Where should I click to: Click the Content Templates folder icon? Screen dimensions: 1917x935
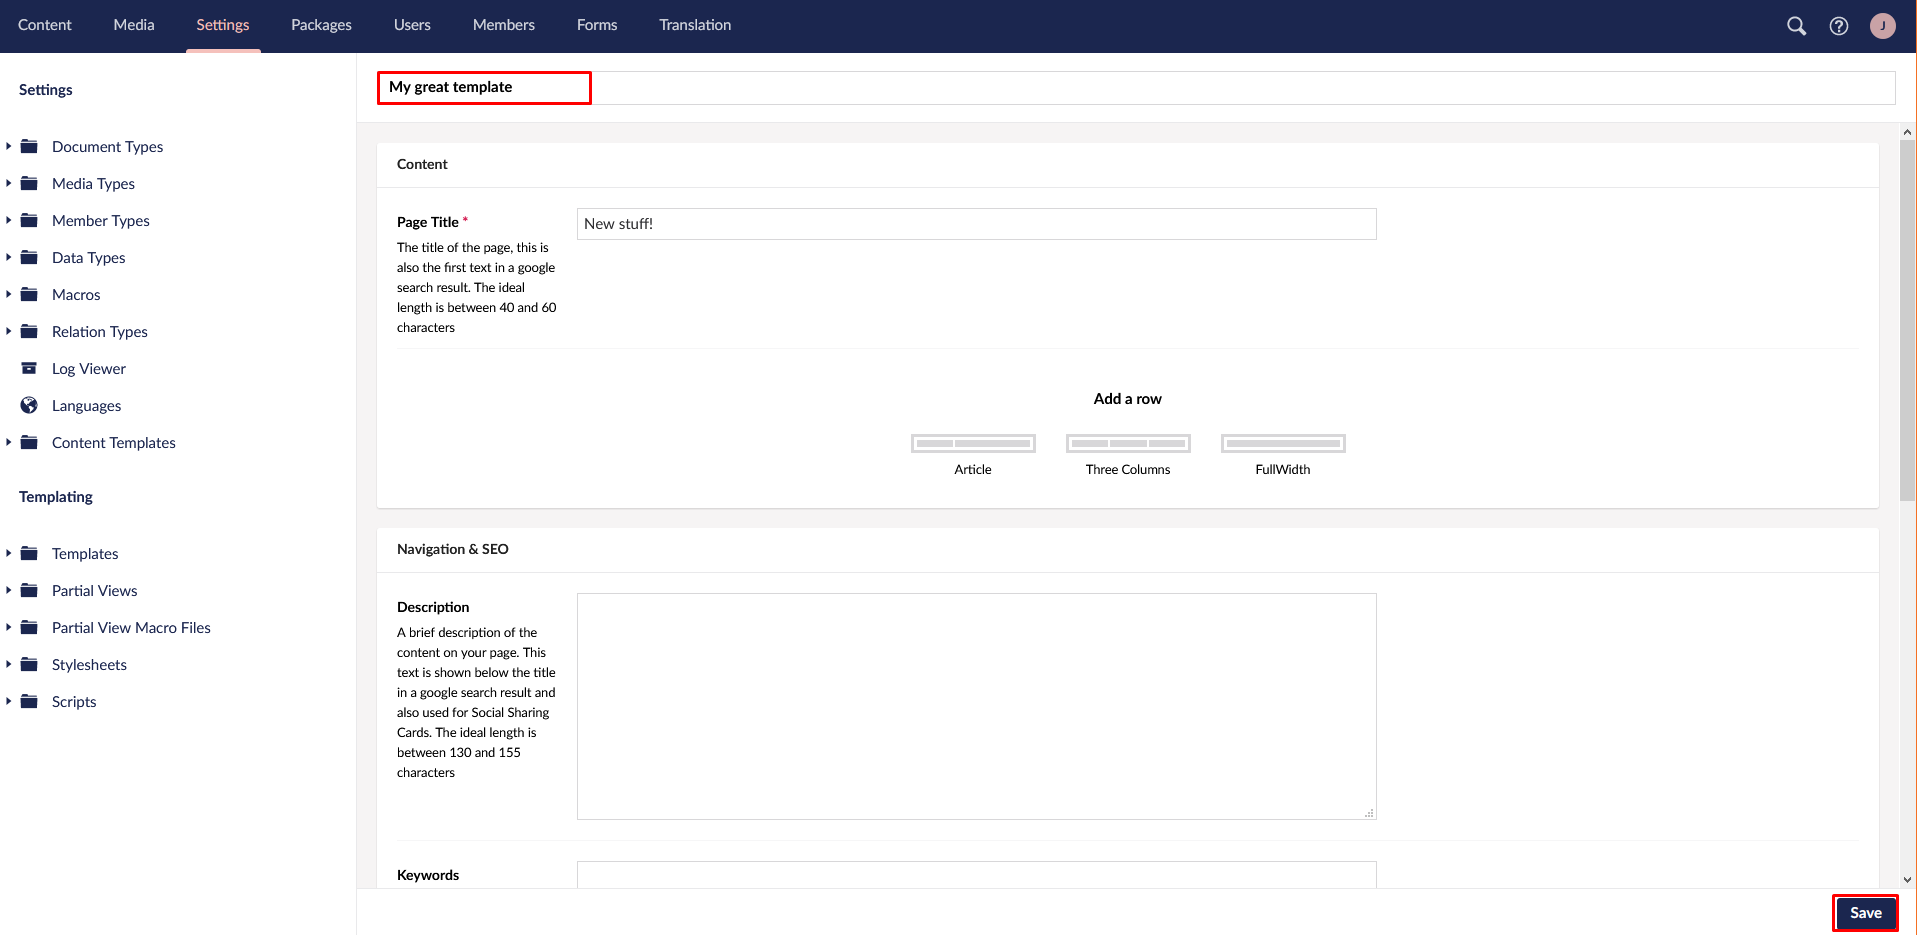click(29, 442)
